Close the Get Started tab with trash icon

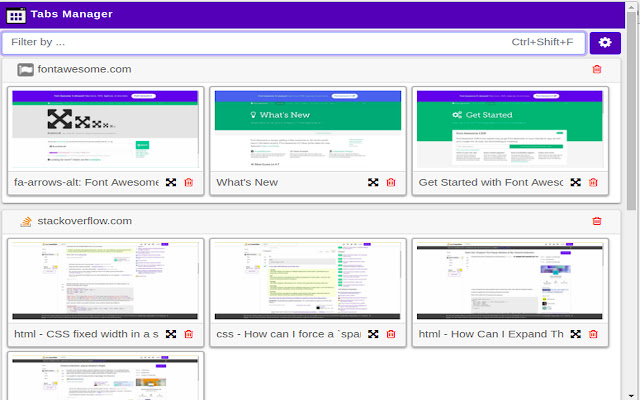coord(593,182)
